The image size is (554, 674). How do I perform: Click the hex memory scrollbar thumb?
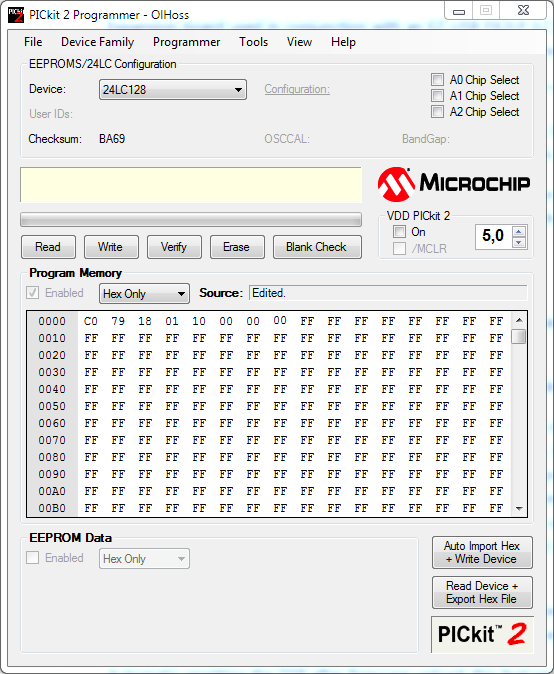pyautogui.click(x=519, y=337)
